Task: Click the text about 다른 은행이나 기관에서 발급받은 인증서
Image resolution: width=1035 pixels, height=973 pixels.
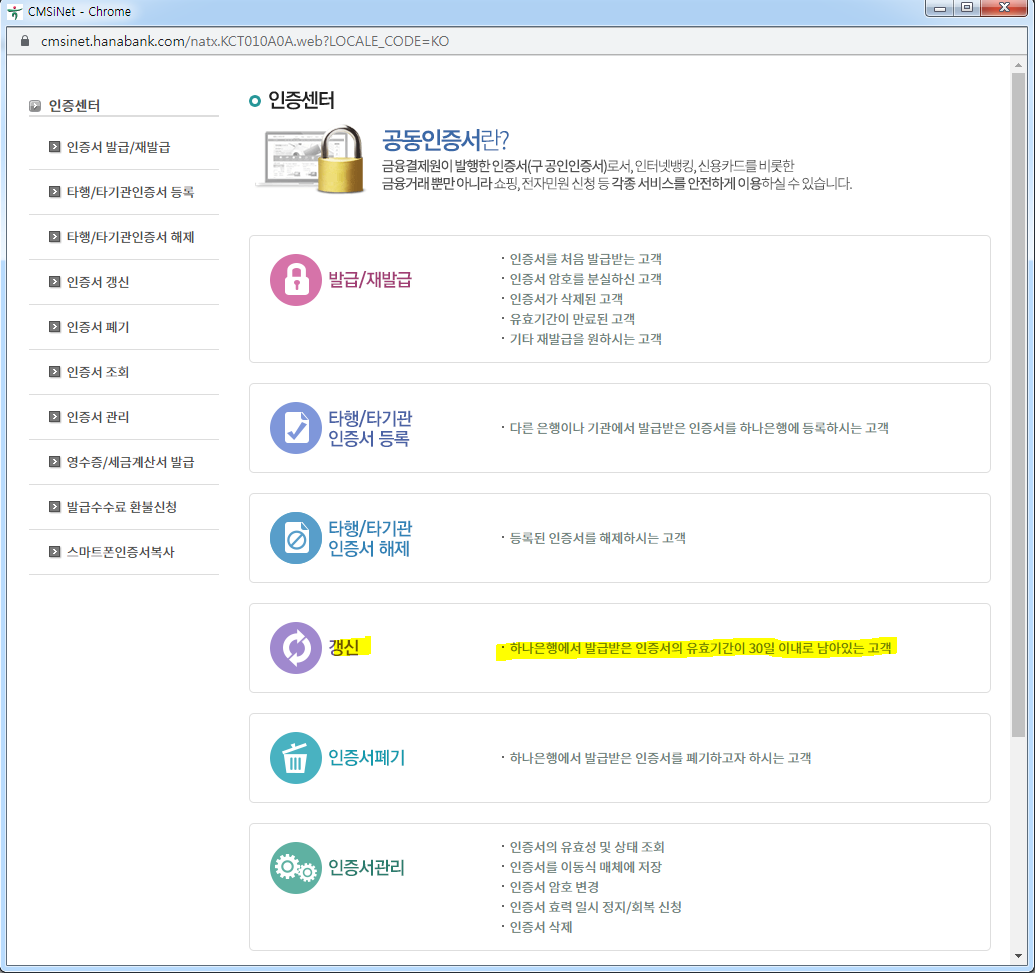Action: (699, 428)
